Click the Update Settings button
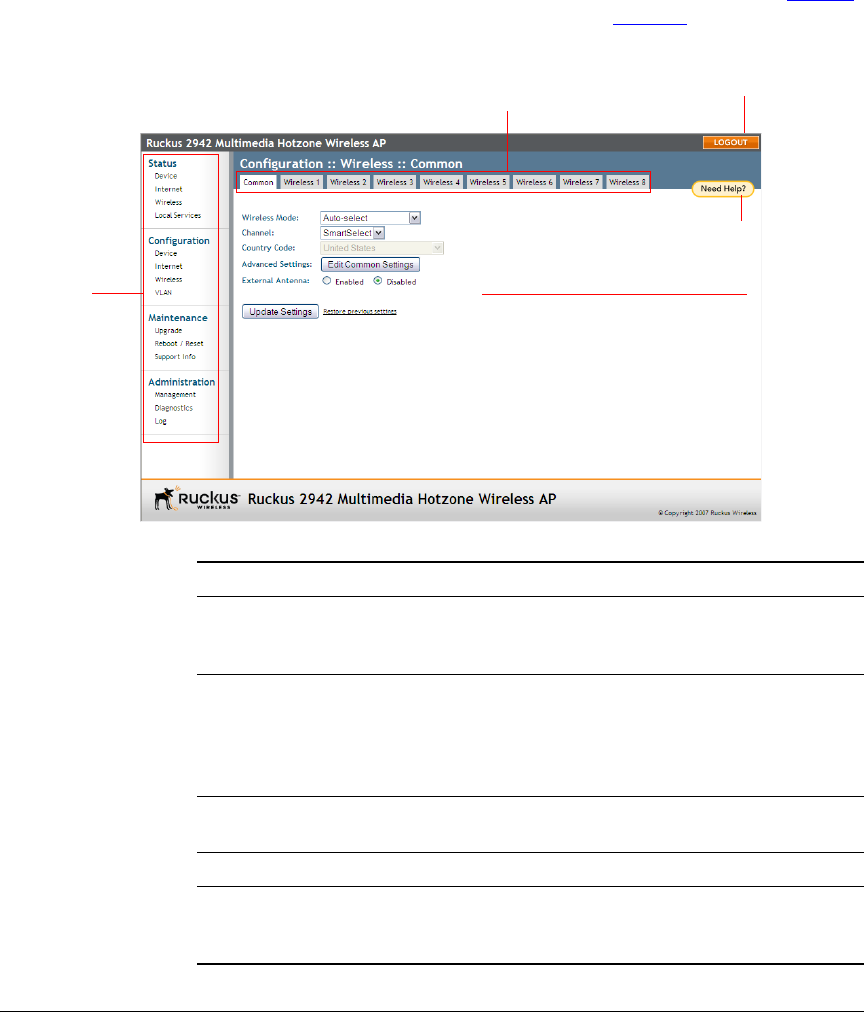 (280, 311)
